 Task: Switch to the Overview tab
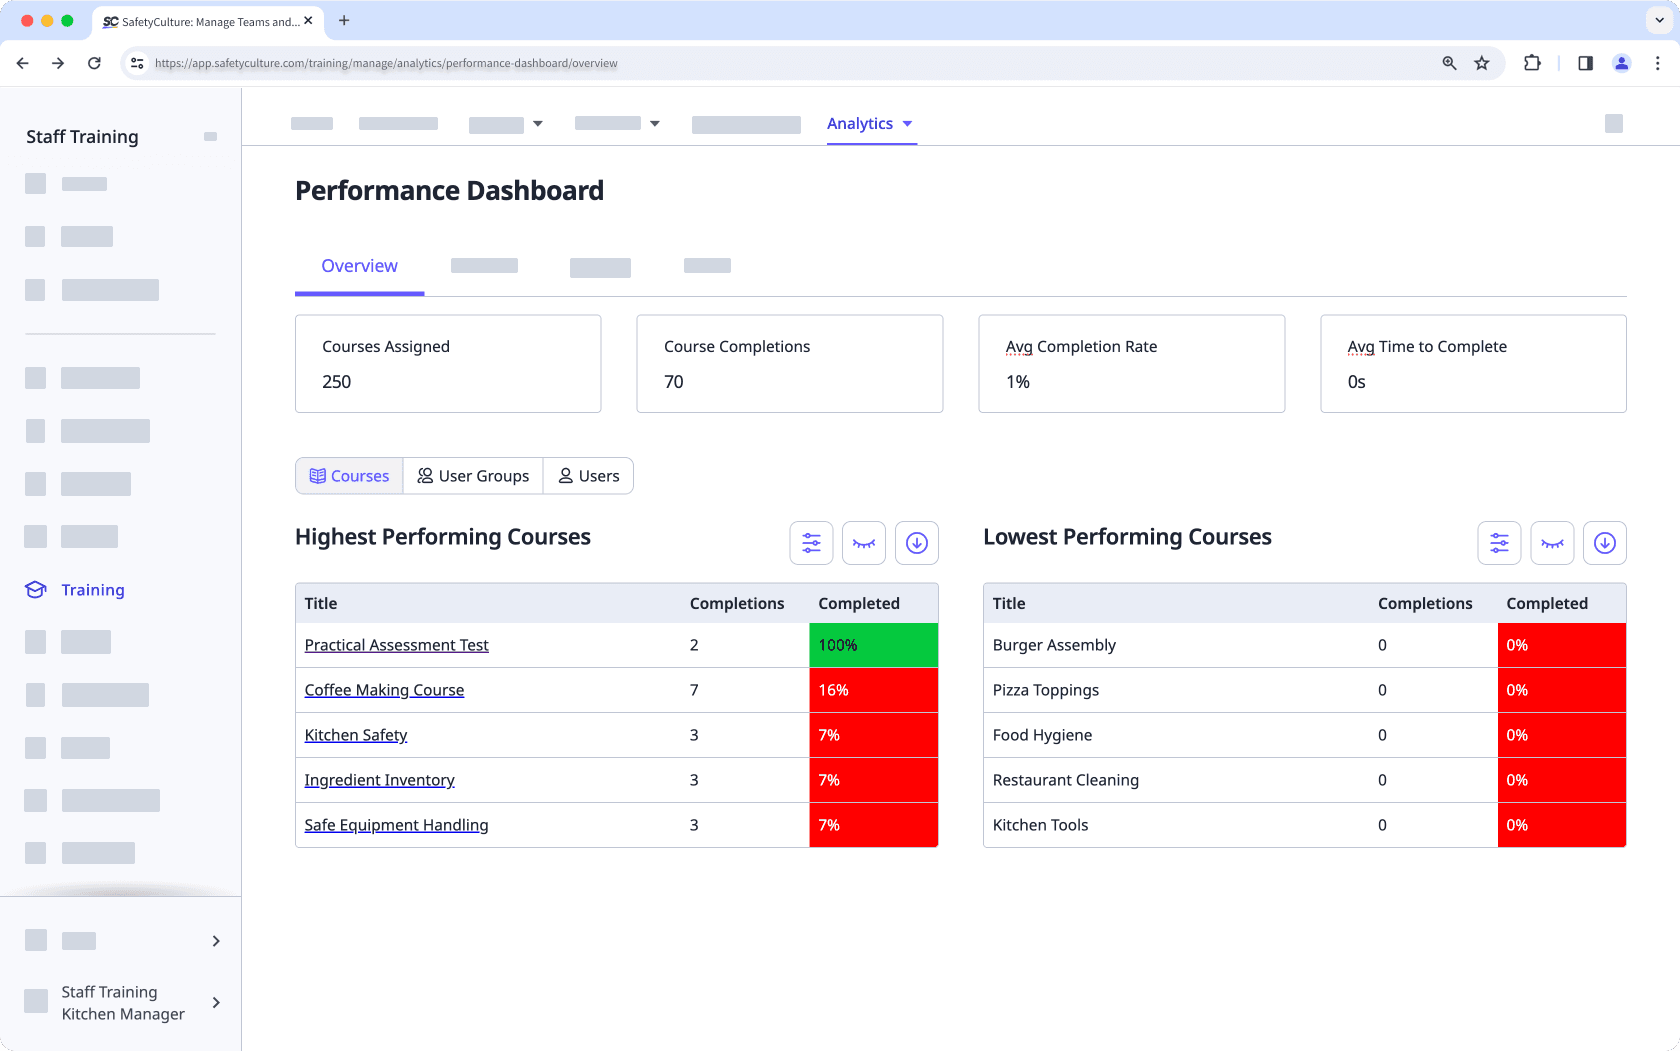359,266
